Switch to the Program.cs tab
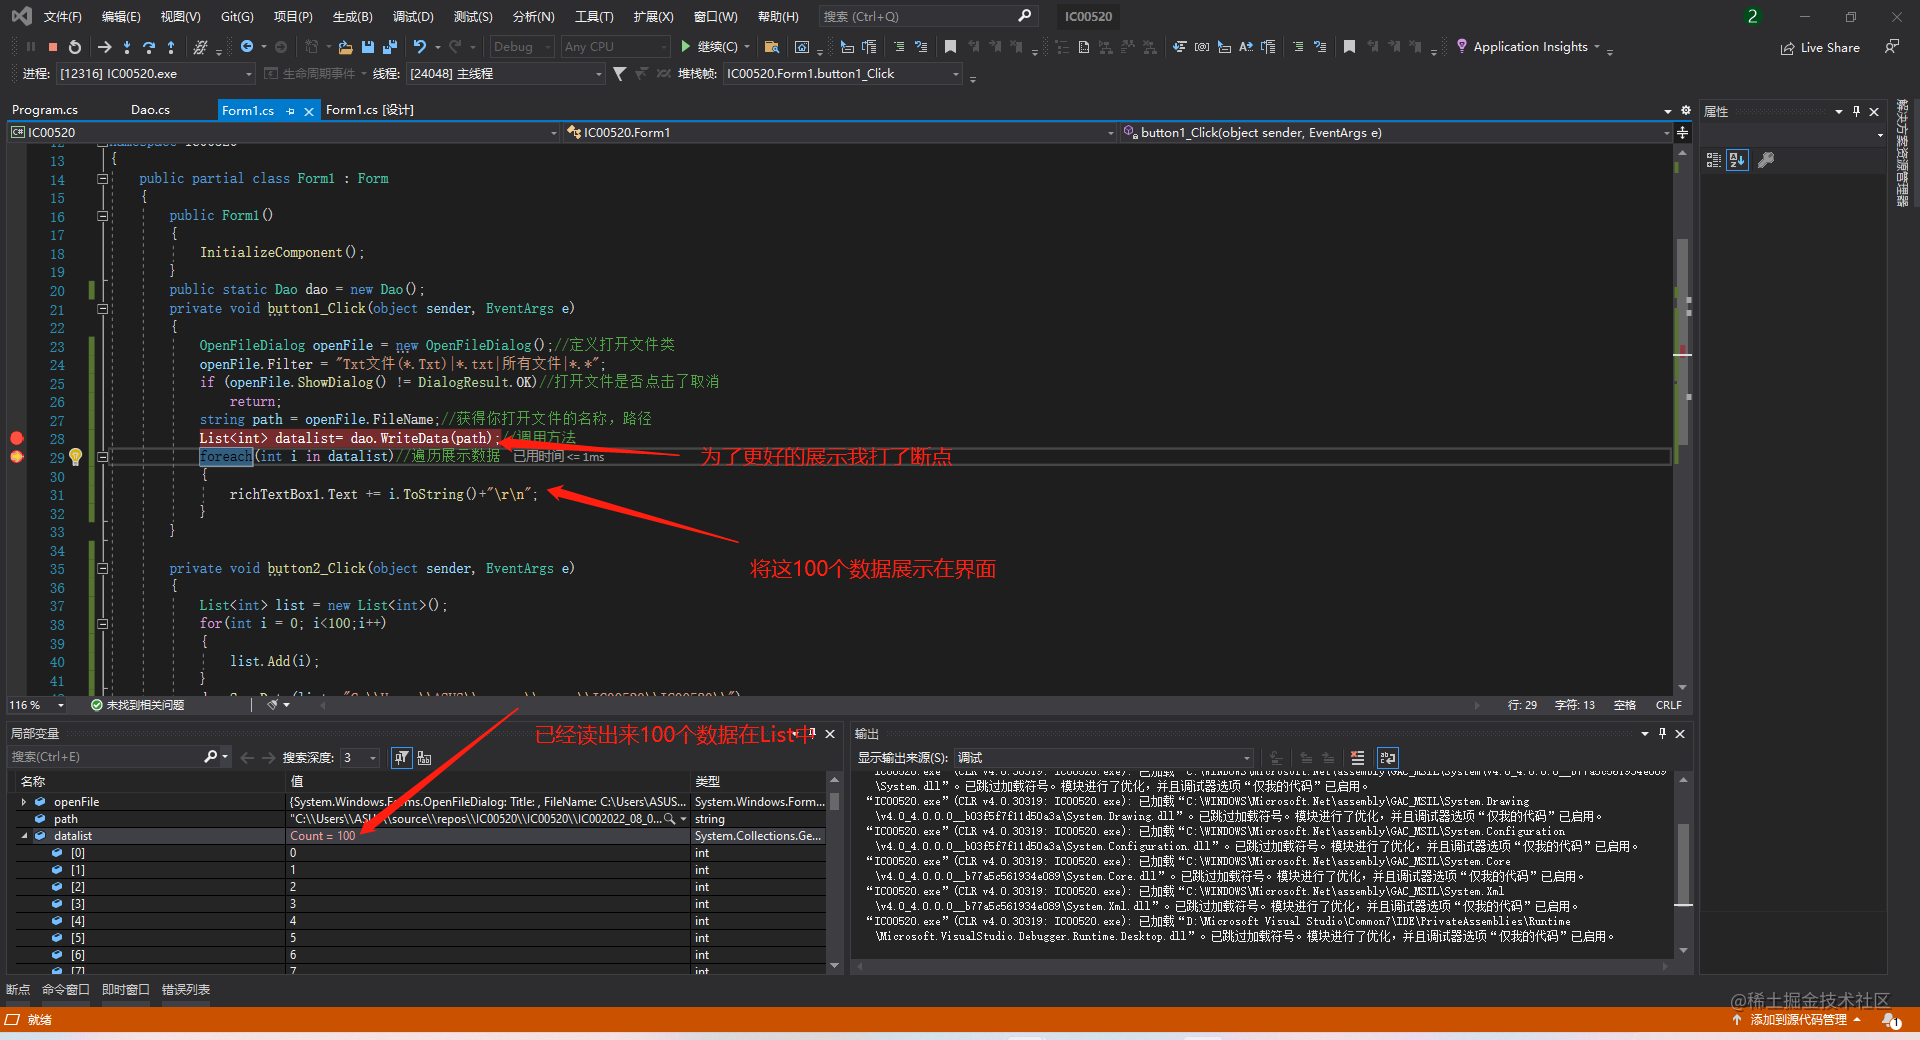The height and width of the screenshot is (1040, 1920). coord(45,110)
